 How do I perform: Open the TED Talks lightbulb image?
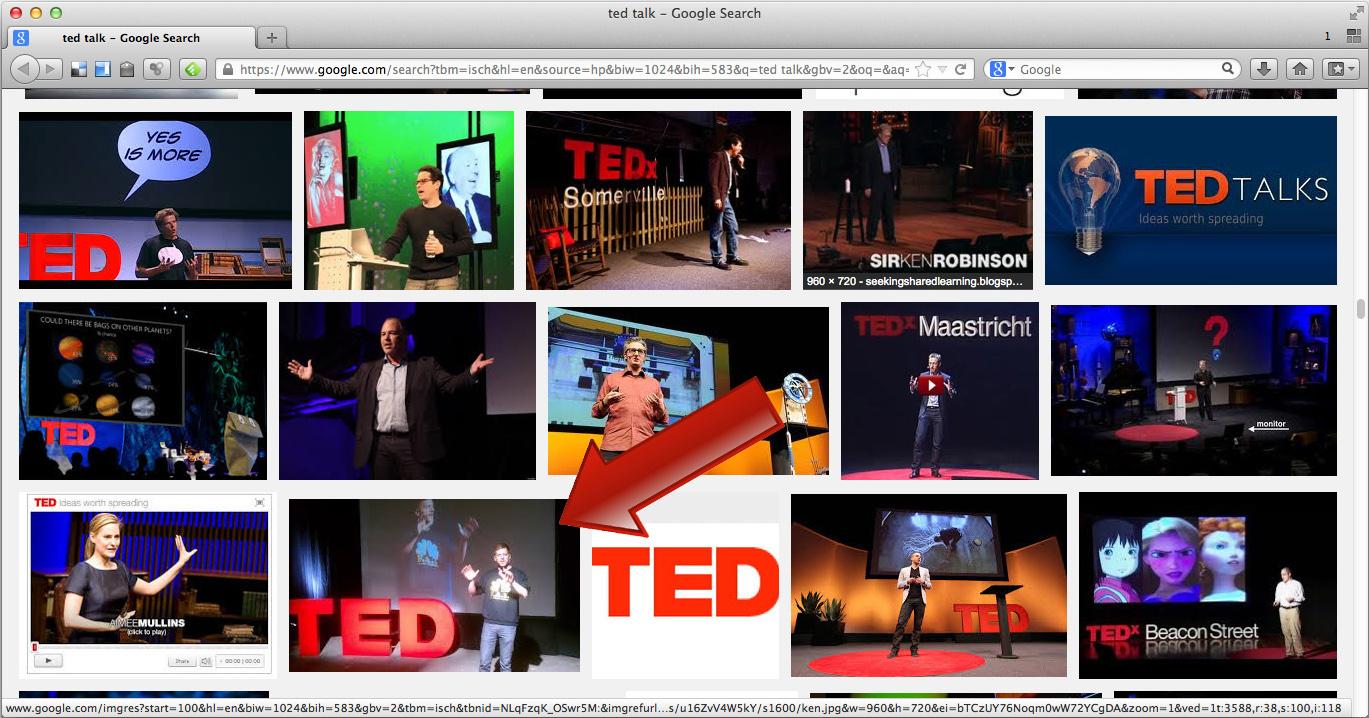tap(1191, 200)
